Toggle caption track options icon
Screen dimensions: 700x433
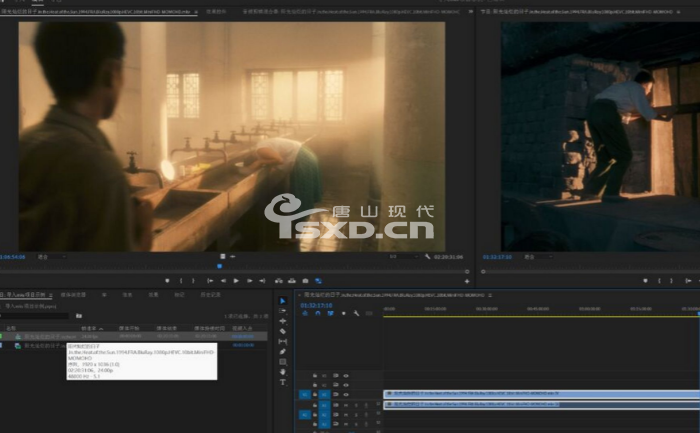pyautogui.click(x=369, y=313)
